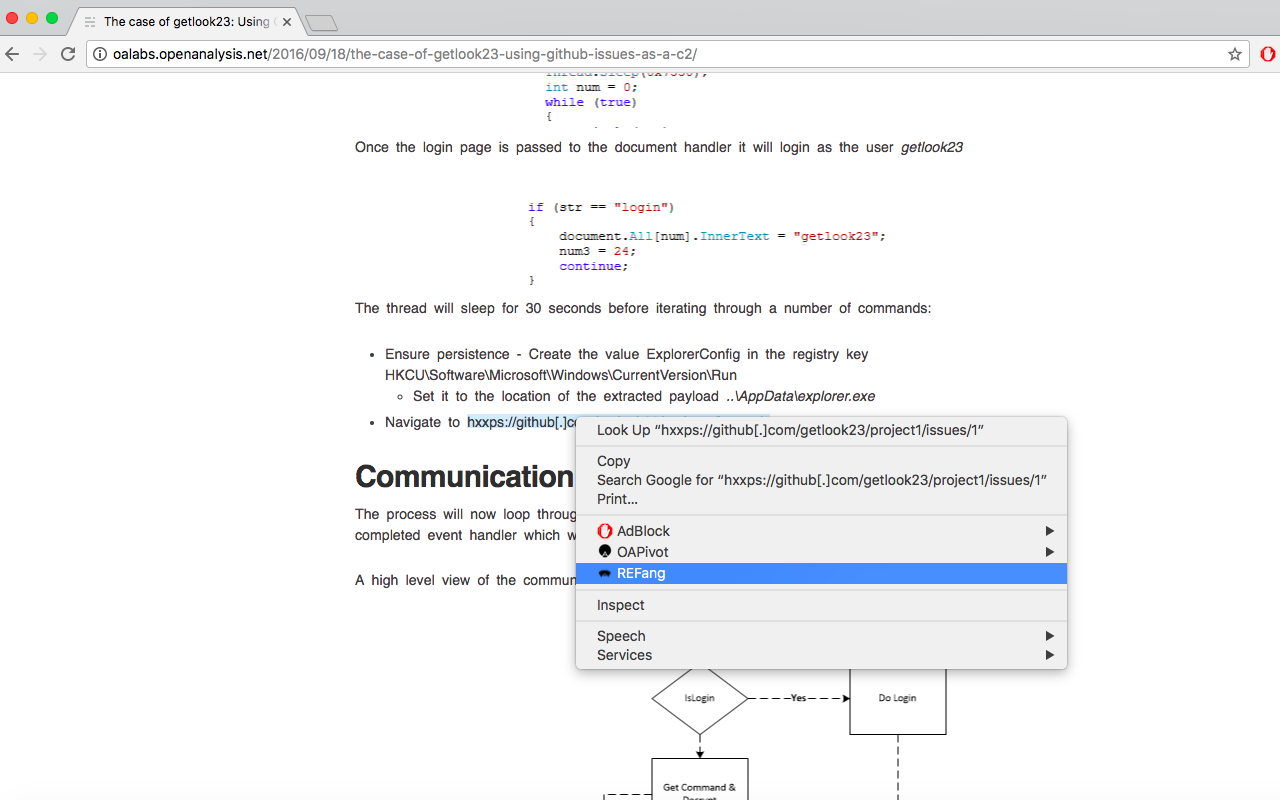Reload the current page
The height and width of the screenshot is (800, 1280).
click(68, 54)
